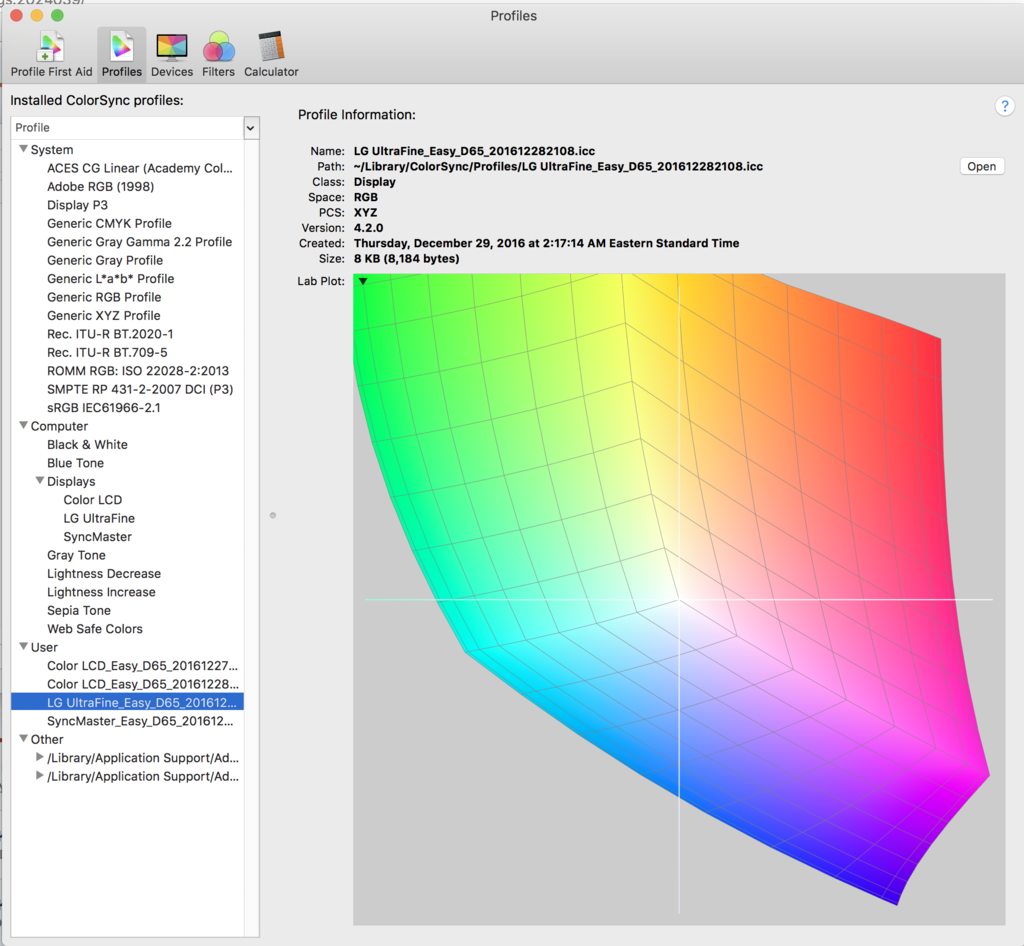Screen dimensions: 1024x946
Task: Collapse the Displays subgroup
Action: click(39, 481)
